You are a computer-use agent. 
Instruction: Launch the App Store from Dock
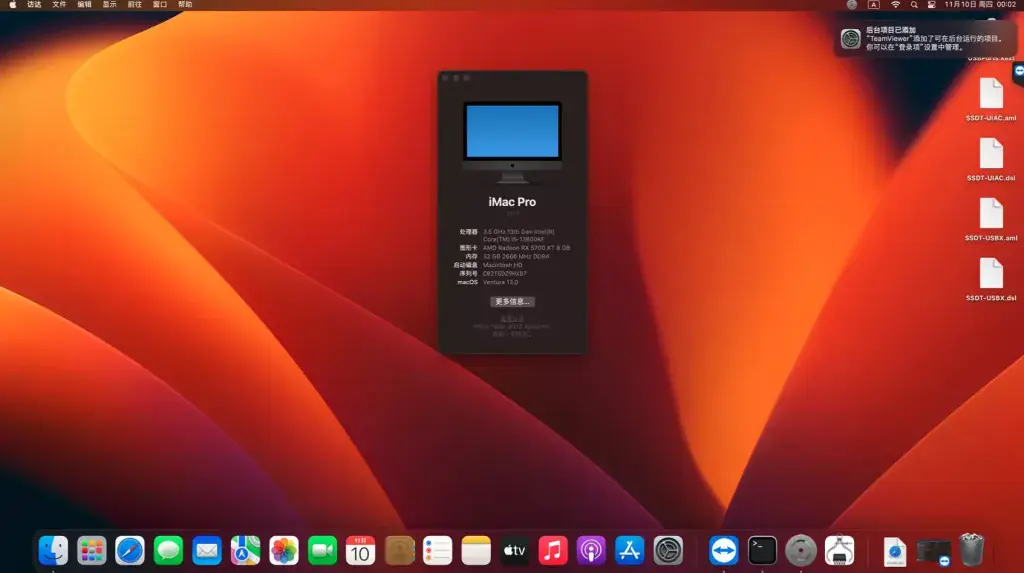click(x=630, y=551)
